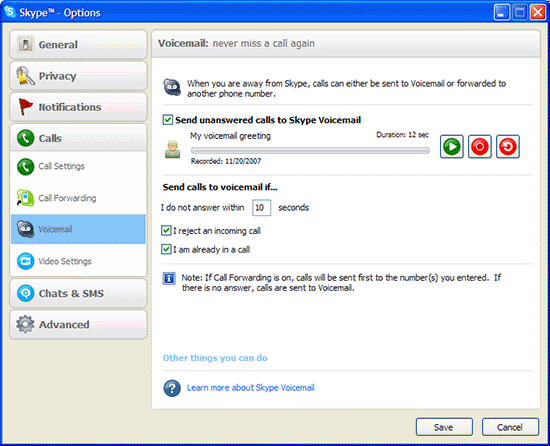Click the voicemail icon beside the description

click(x=172, y=87)
